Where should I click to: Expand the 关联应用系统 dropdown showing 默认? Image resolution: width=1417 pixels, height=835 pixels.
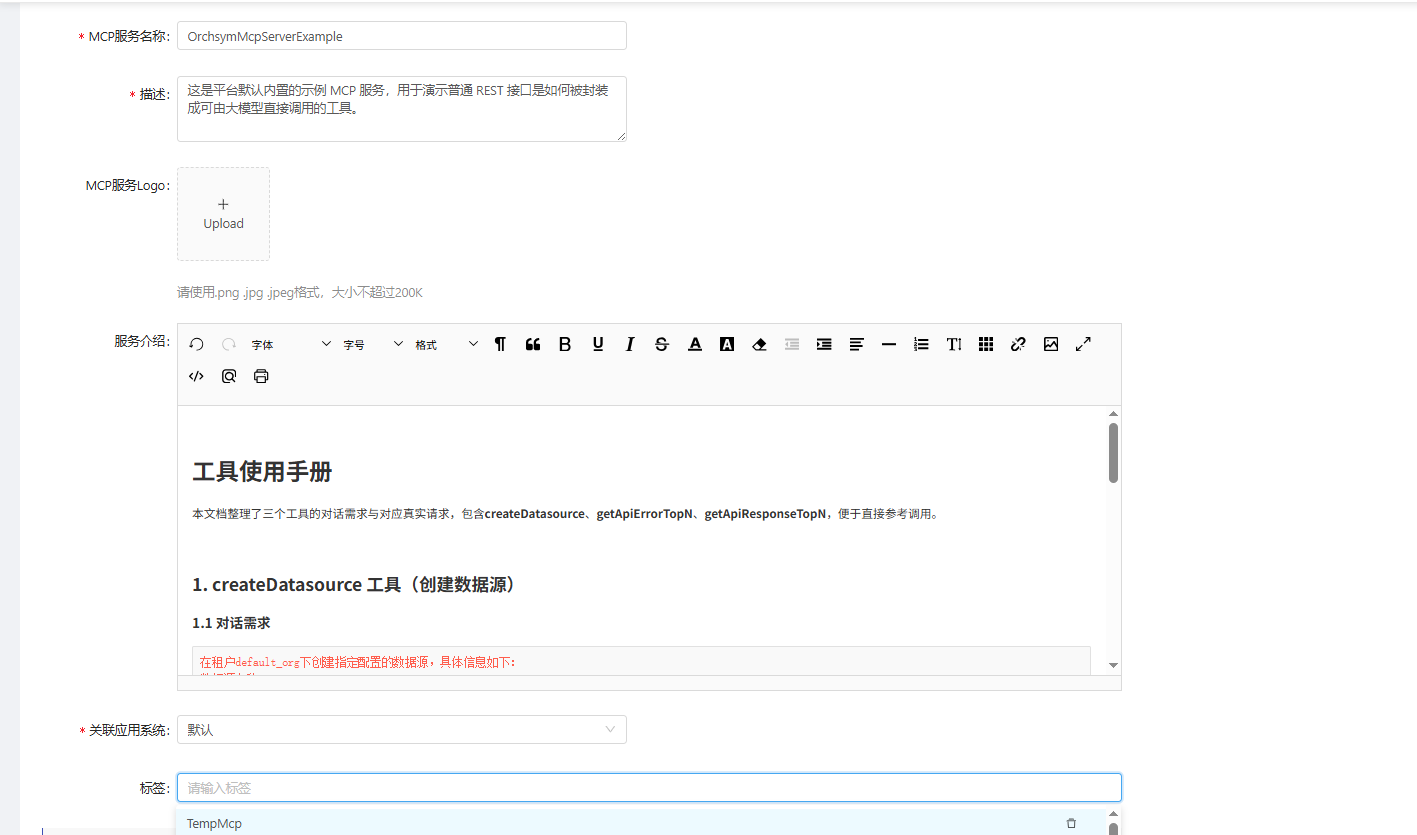tap(609, 729)
